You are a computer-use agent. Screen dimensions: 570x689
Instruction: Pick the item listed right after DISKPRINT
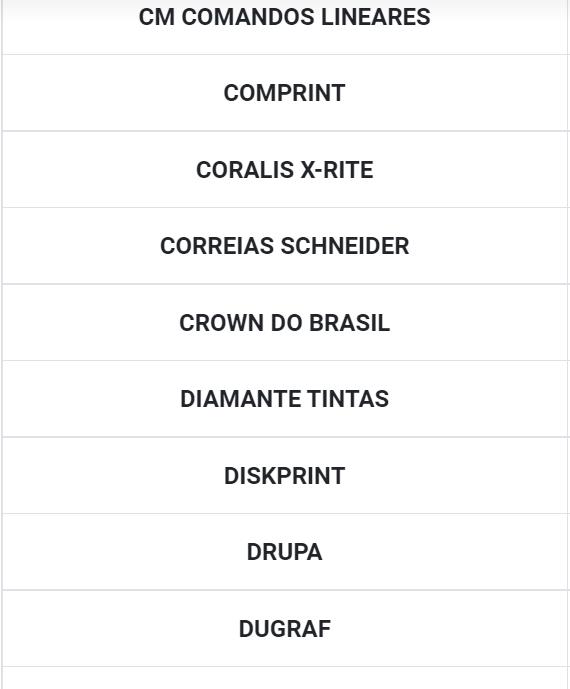[285, 552]
